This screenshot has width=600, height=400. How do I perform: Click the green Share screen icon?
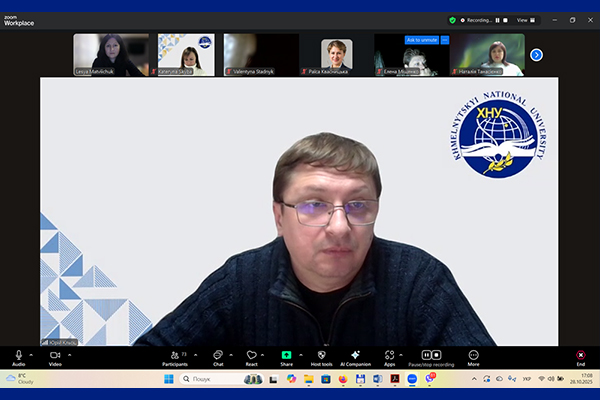click(x=286, y=355)
